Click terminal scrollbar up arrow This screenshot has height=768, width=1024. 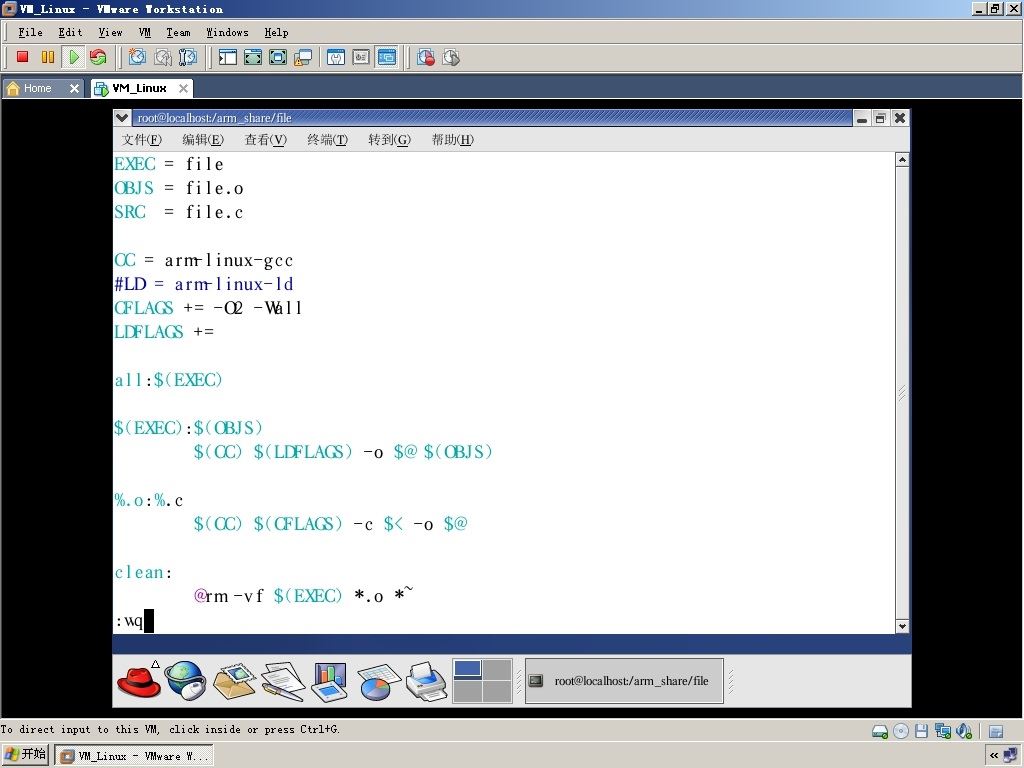pyautogui.click(x=902, y=160)
